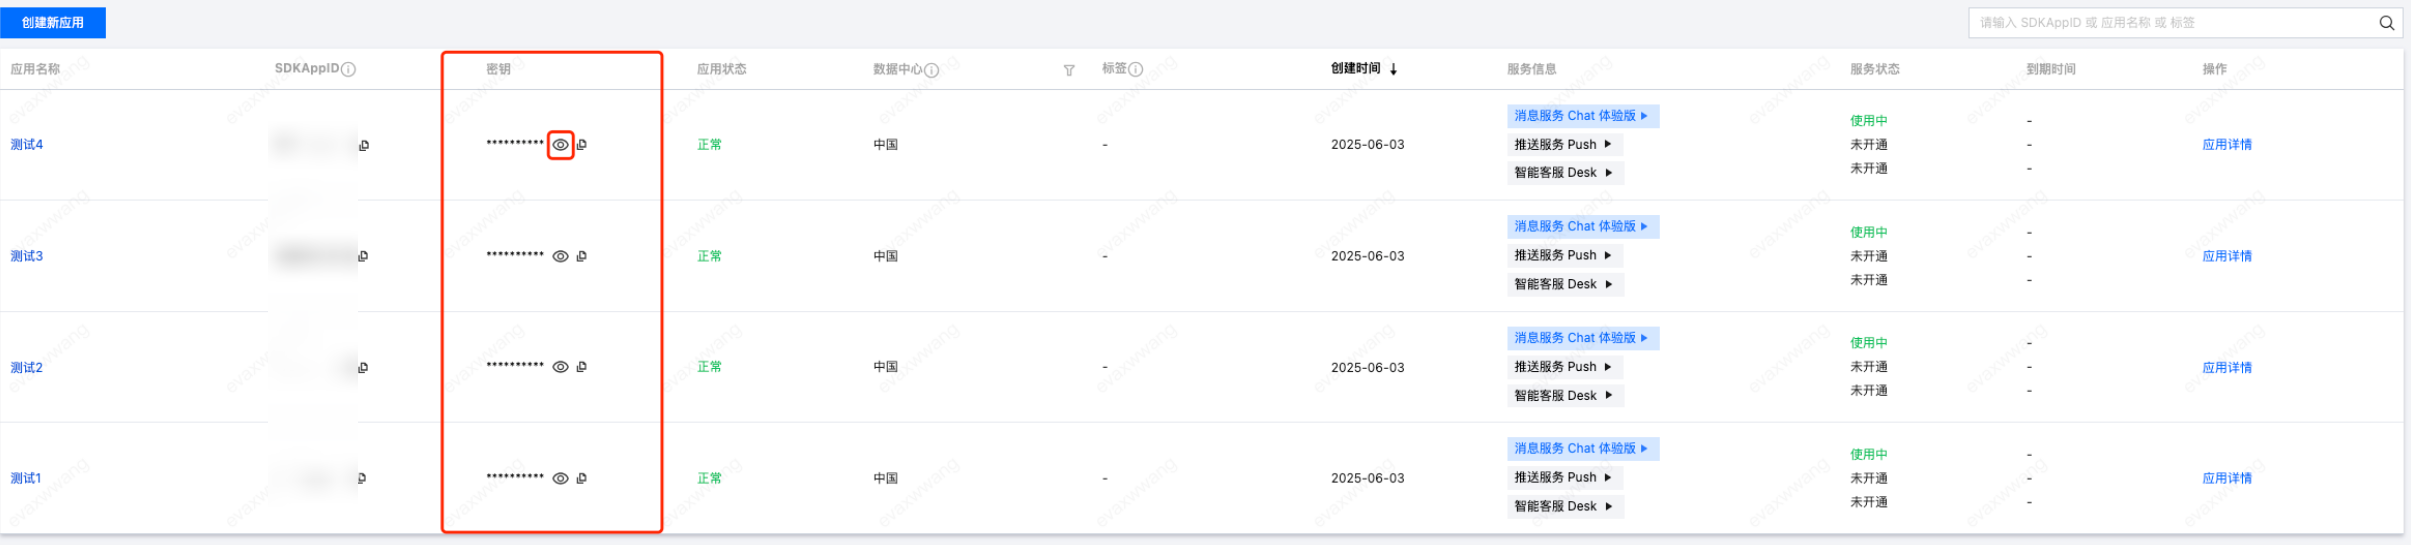Focus the SDKAppID search input field
2411x545 pixels.
(x=2170, y=23)
